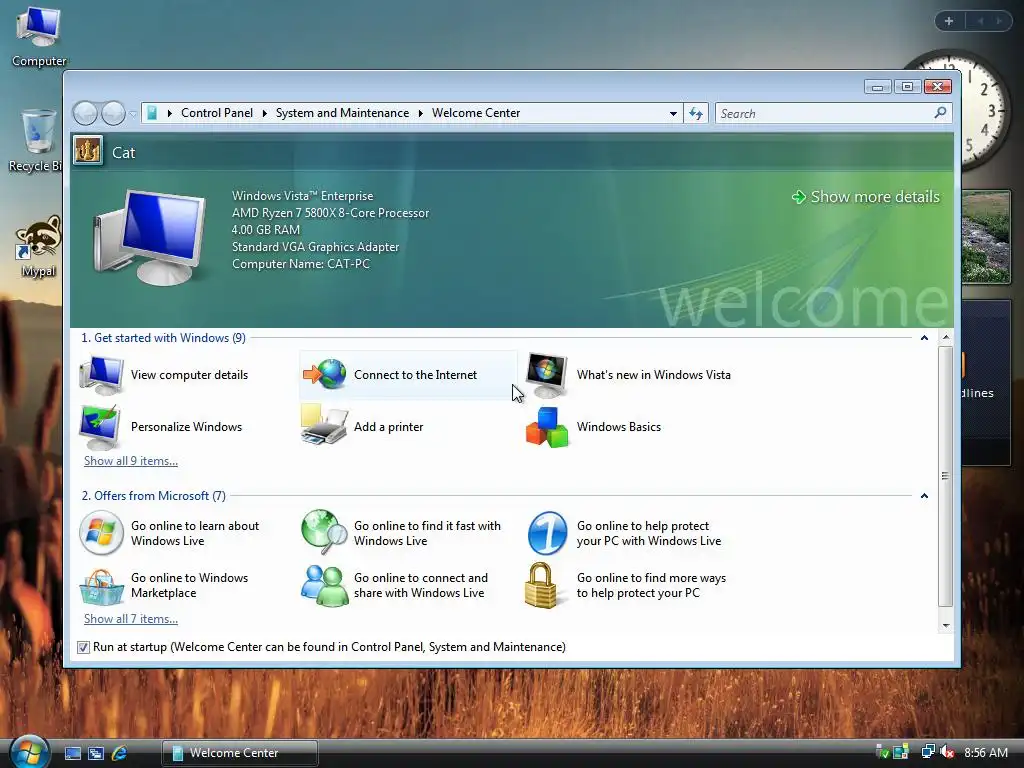This screenshot has height=768, width=1024.
Task: Click the Computer Name: CAT-PC text
Action: (x=301, y=264)
